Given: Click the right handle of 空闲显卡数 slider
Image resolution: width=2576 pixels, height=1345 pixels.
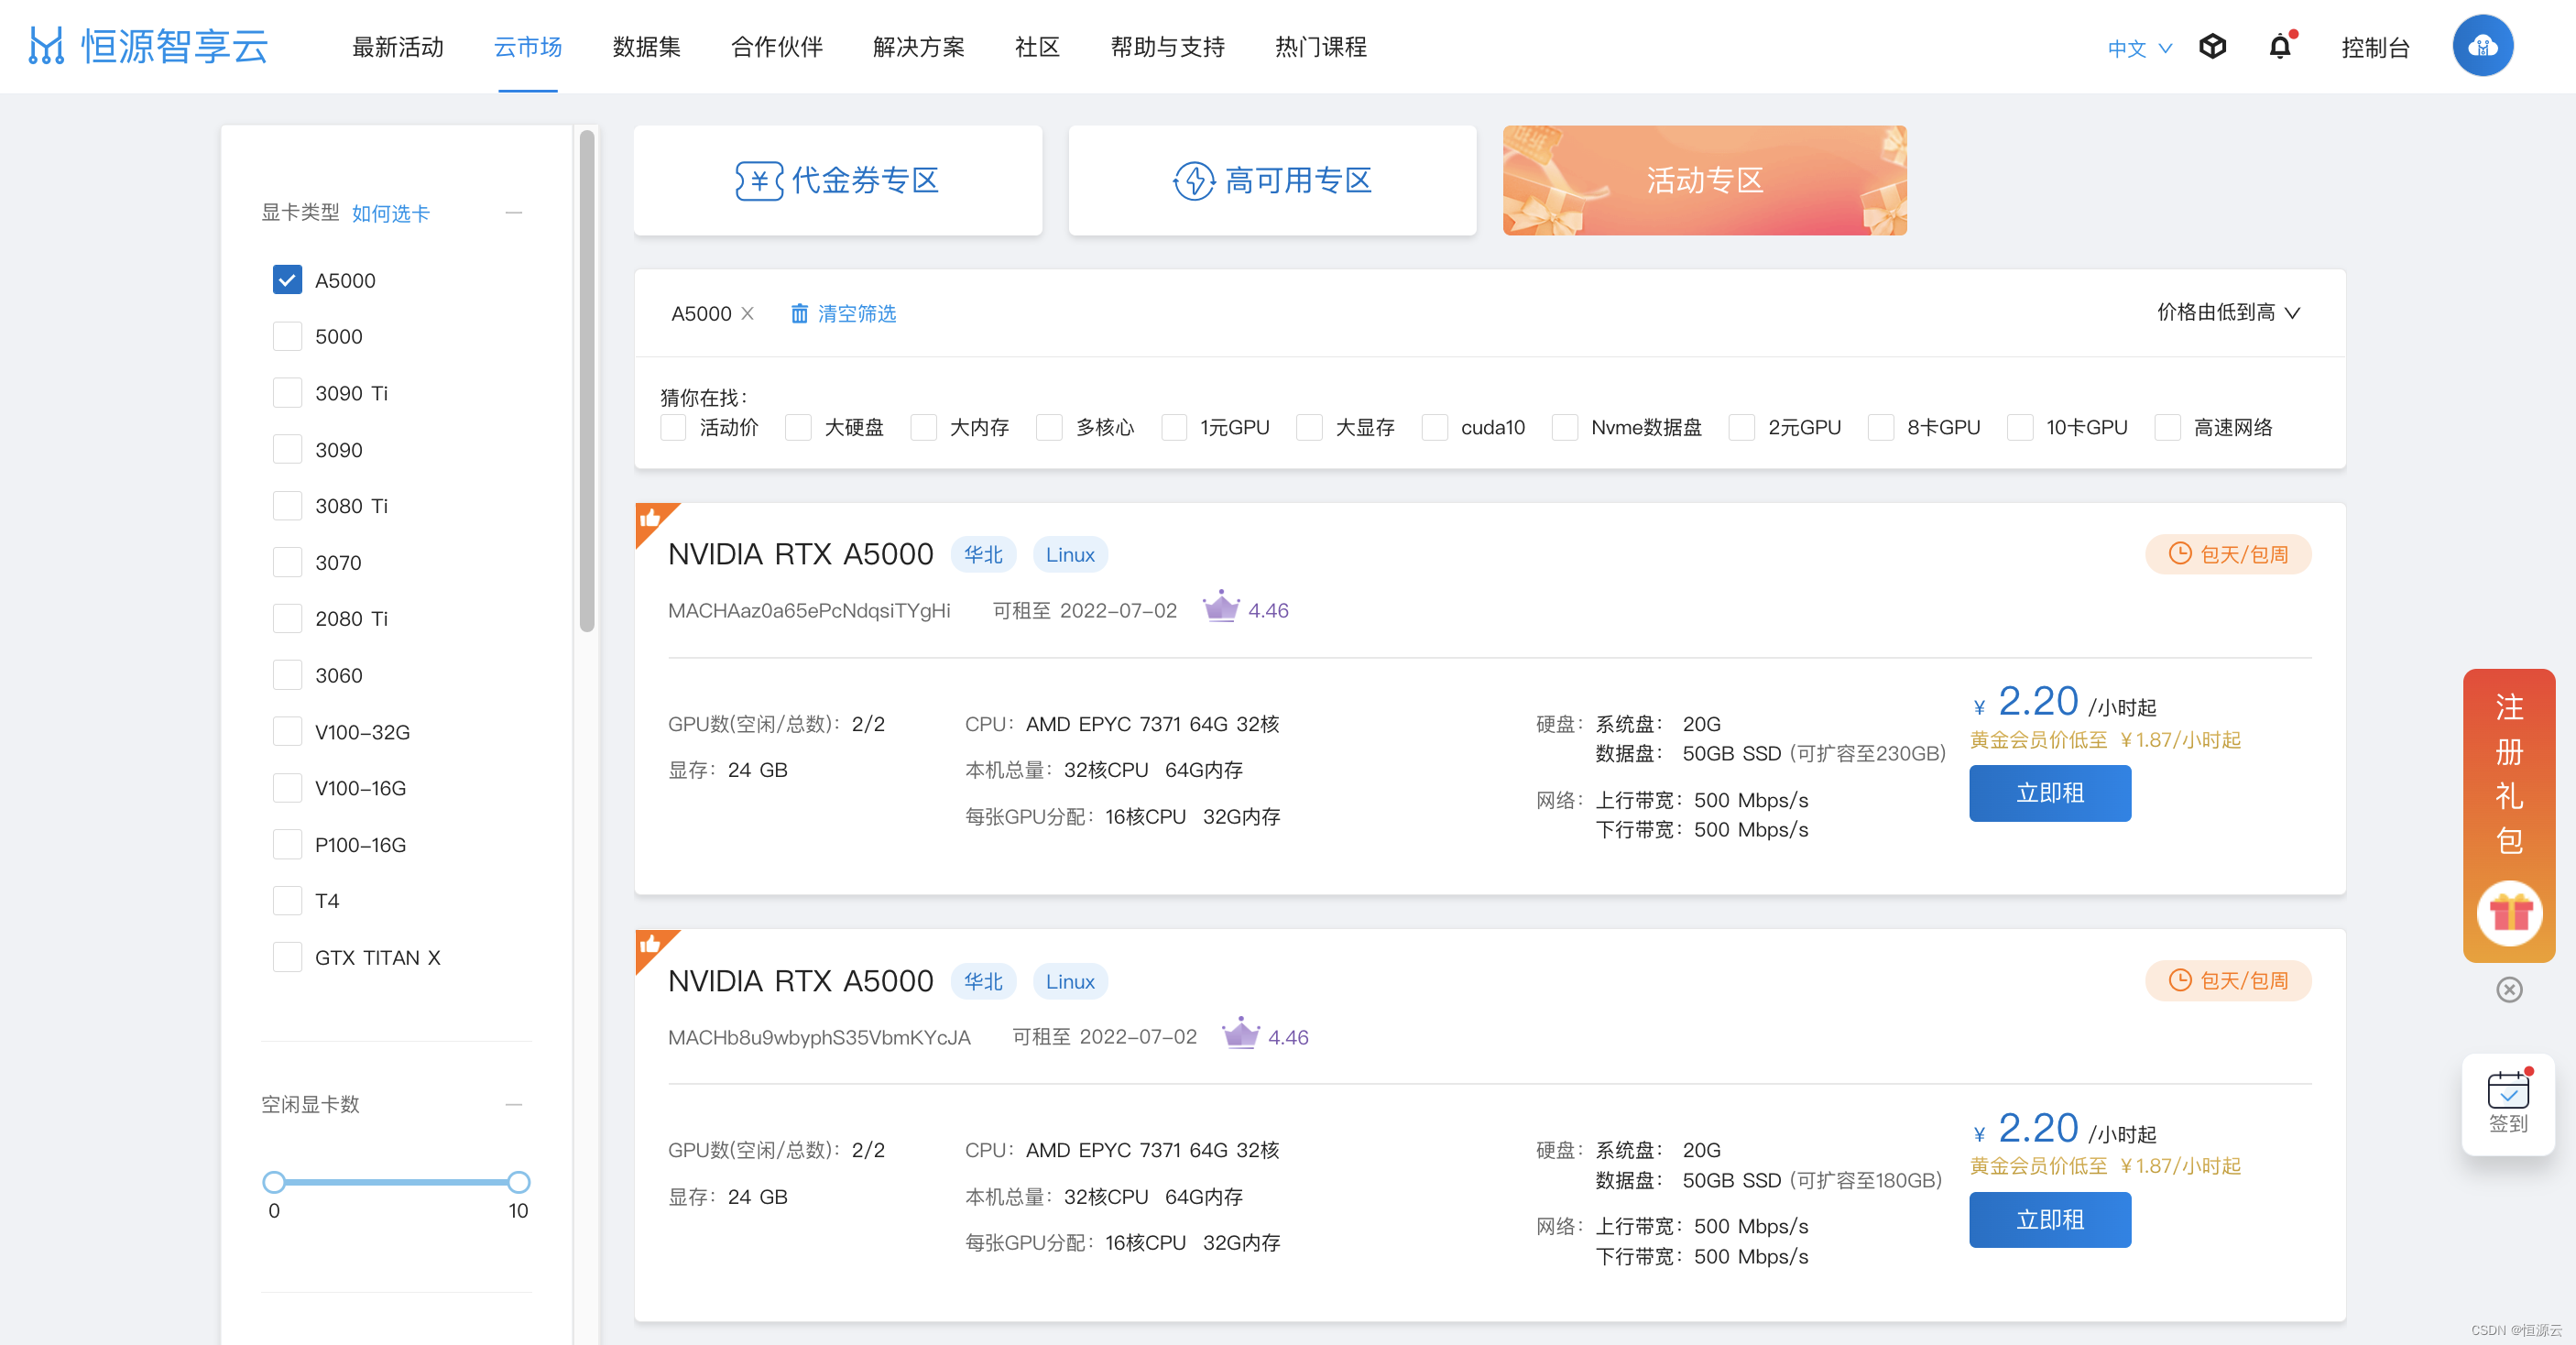Looking at the screenshot, I should 518,1182.
